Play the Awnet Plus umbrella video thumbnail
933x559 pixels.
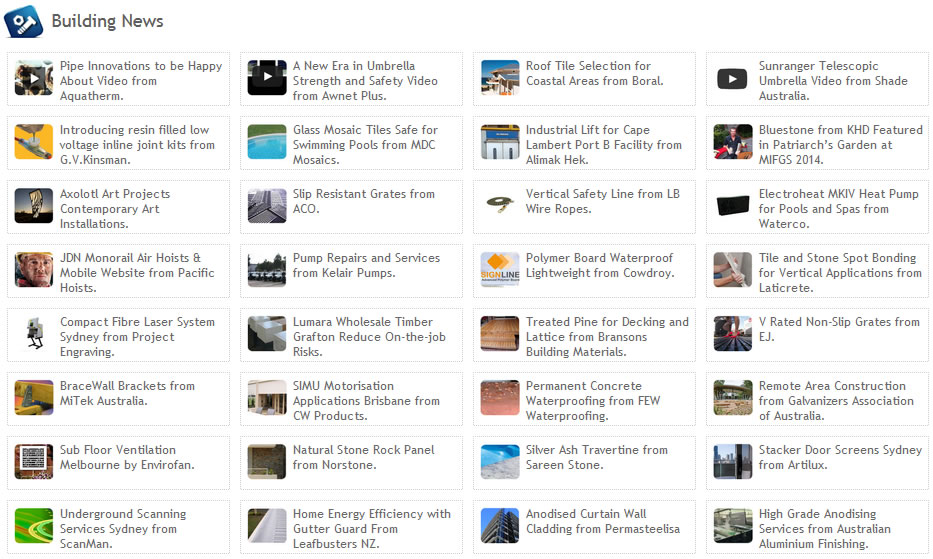[x=267, y=77]
